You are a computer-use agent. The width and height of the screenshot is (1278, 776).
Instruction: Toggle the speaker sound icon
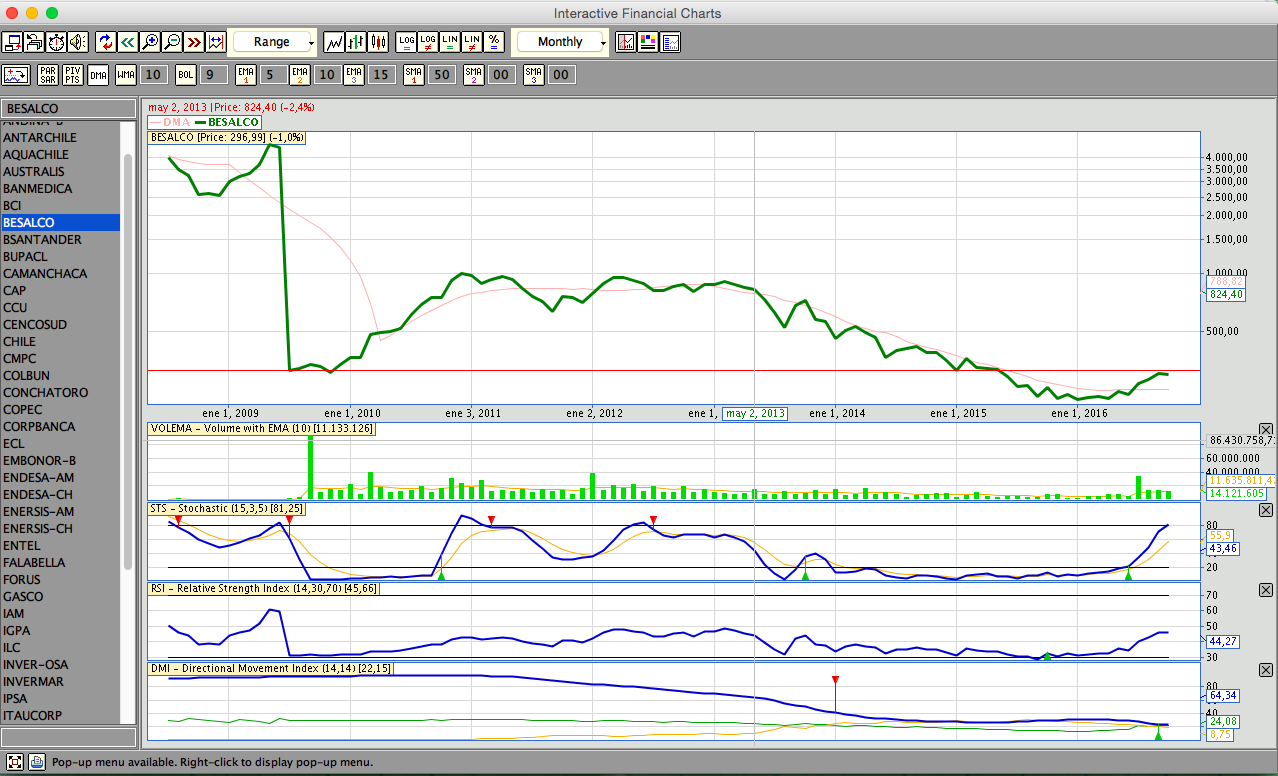[78, 42]
